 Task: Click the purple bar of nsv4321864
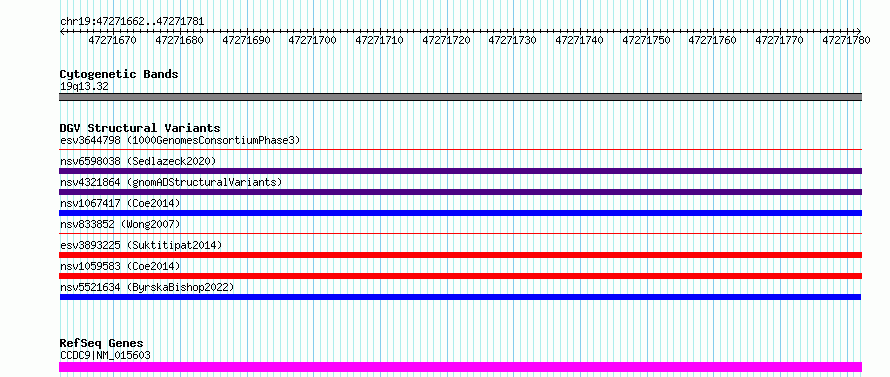[x=460, y=192]
